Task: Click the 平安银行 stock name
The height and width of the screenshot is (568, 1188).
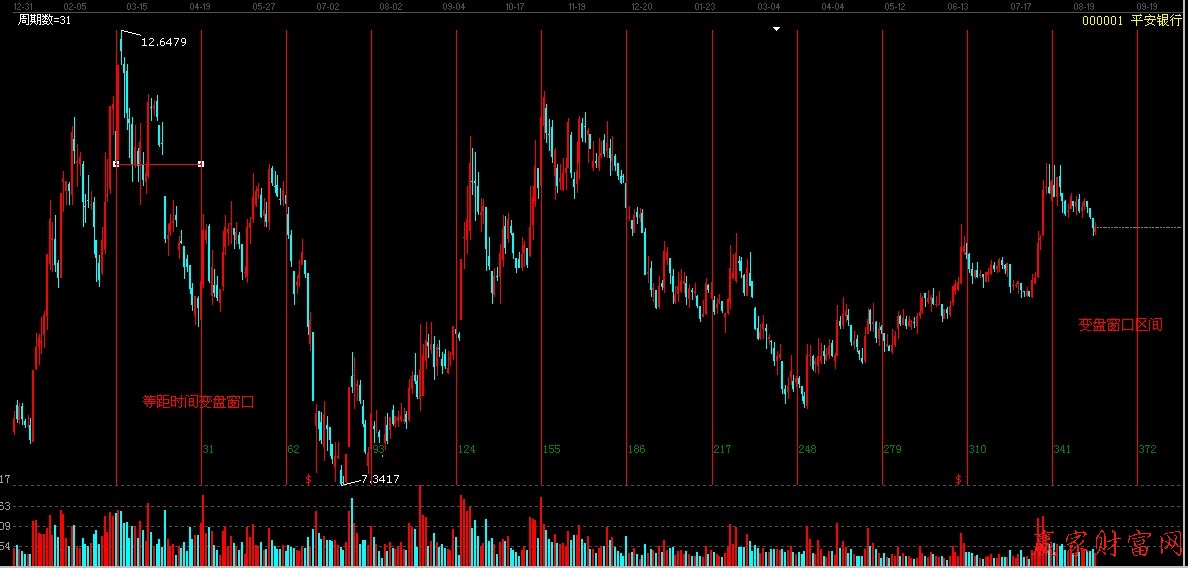Action: click(x=1156, y=20)
